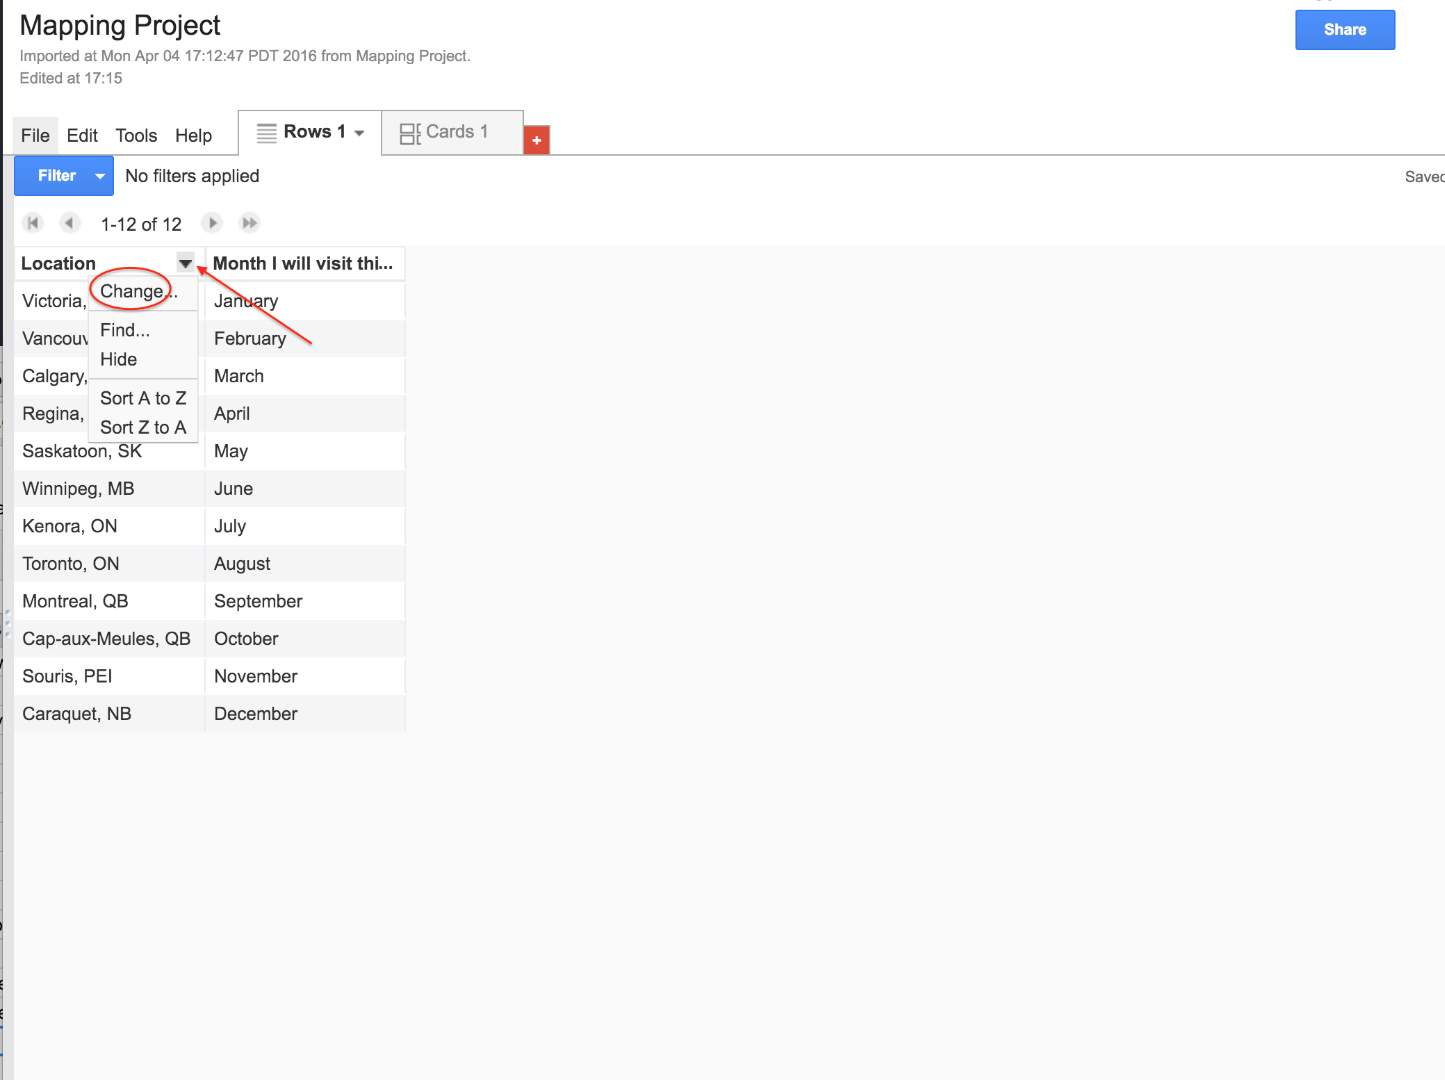Open the Tools menu
Screen dimensions: 1445x1080
[136, 135]
